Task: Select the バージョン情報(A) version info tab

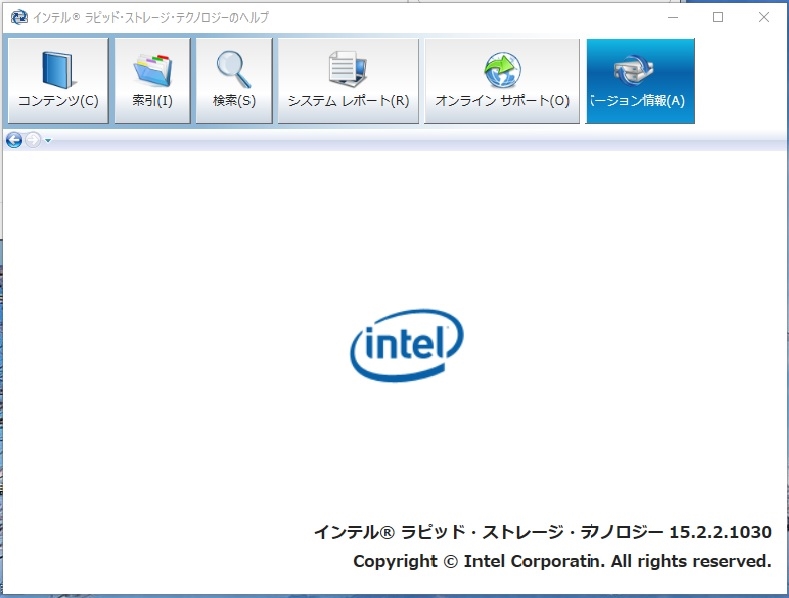Action: pos(640,81)
